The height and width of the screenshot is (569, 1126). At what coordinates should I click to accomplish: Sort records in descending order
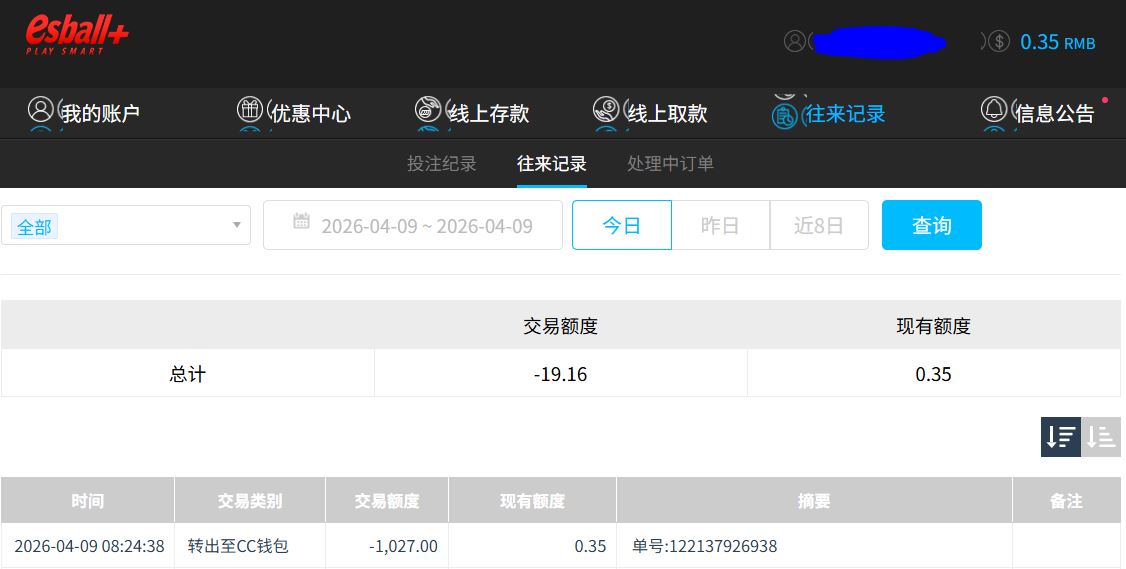pyautogui.click(x=1060, y=437)
